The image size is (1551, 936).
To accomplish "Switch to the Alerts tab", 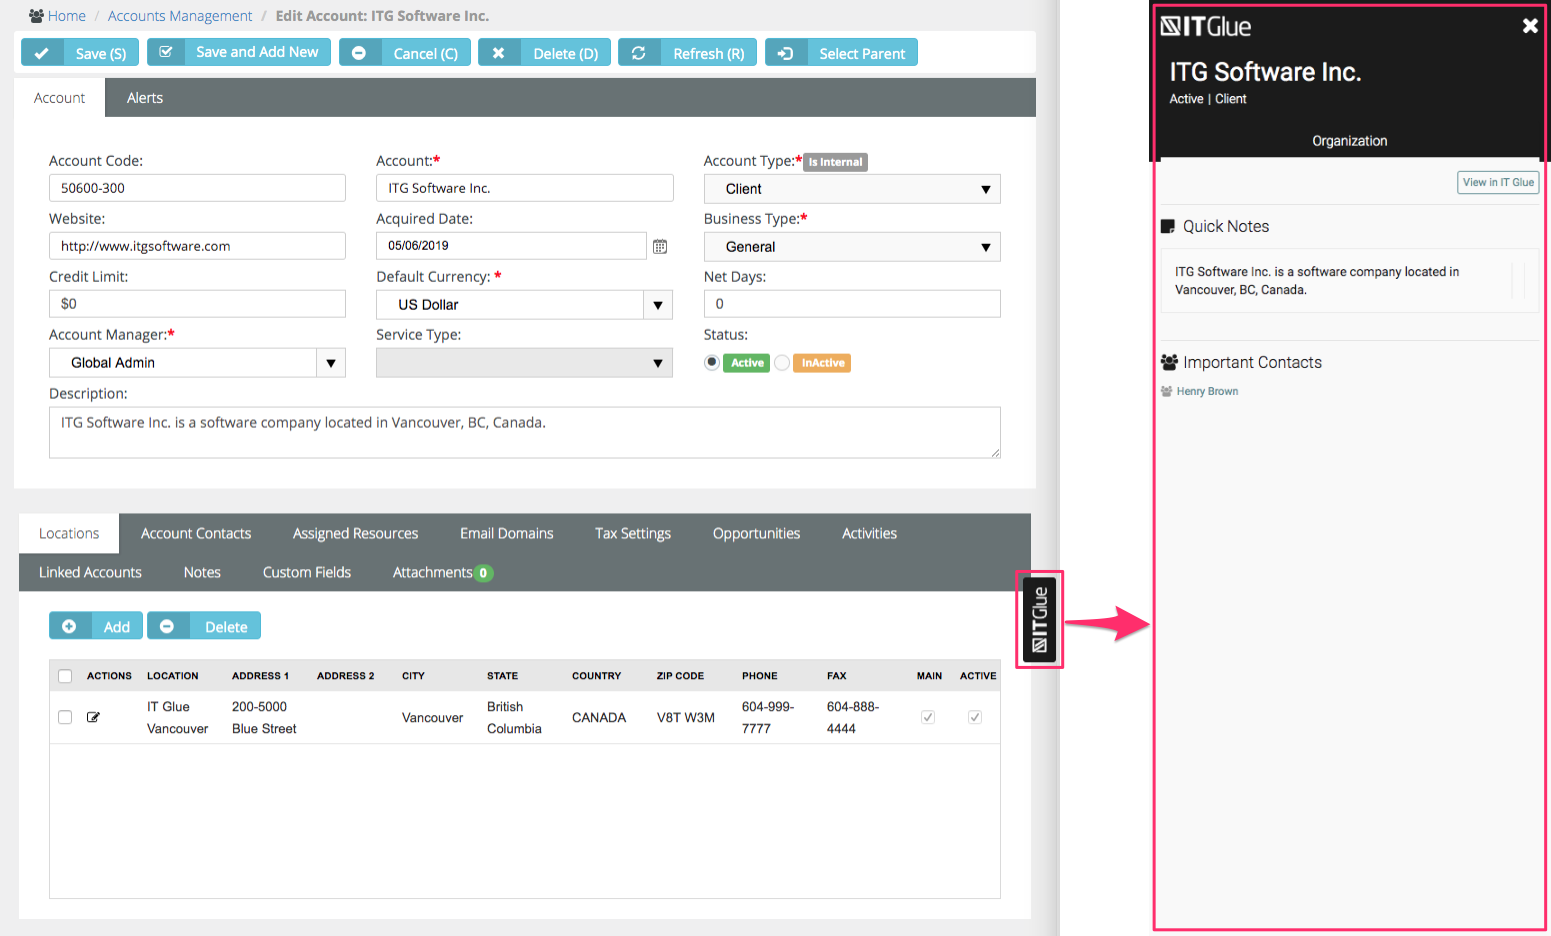I will pyautogui.click(x=145, y=98).
